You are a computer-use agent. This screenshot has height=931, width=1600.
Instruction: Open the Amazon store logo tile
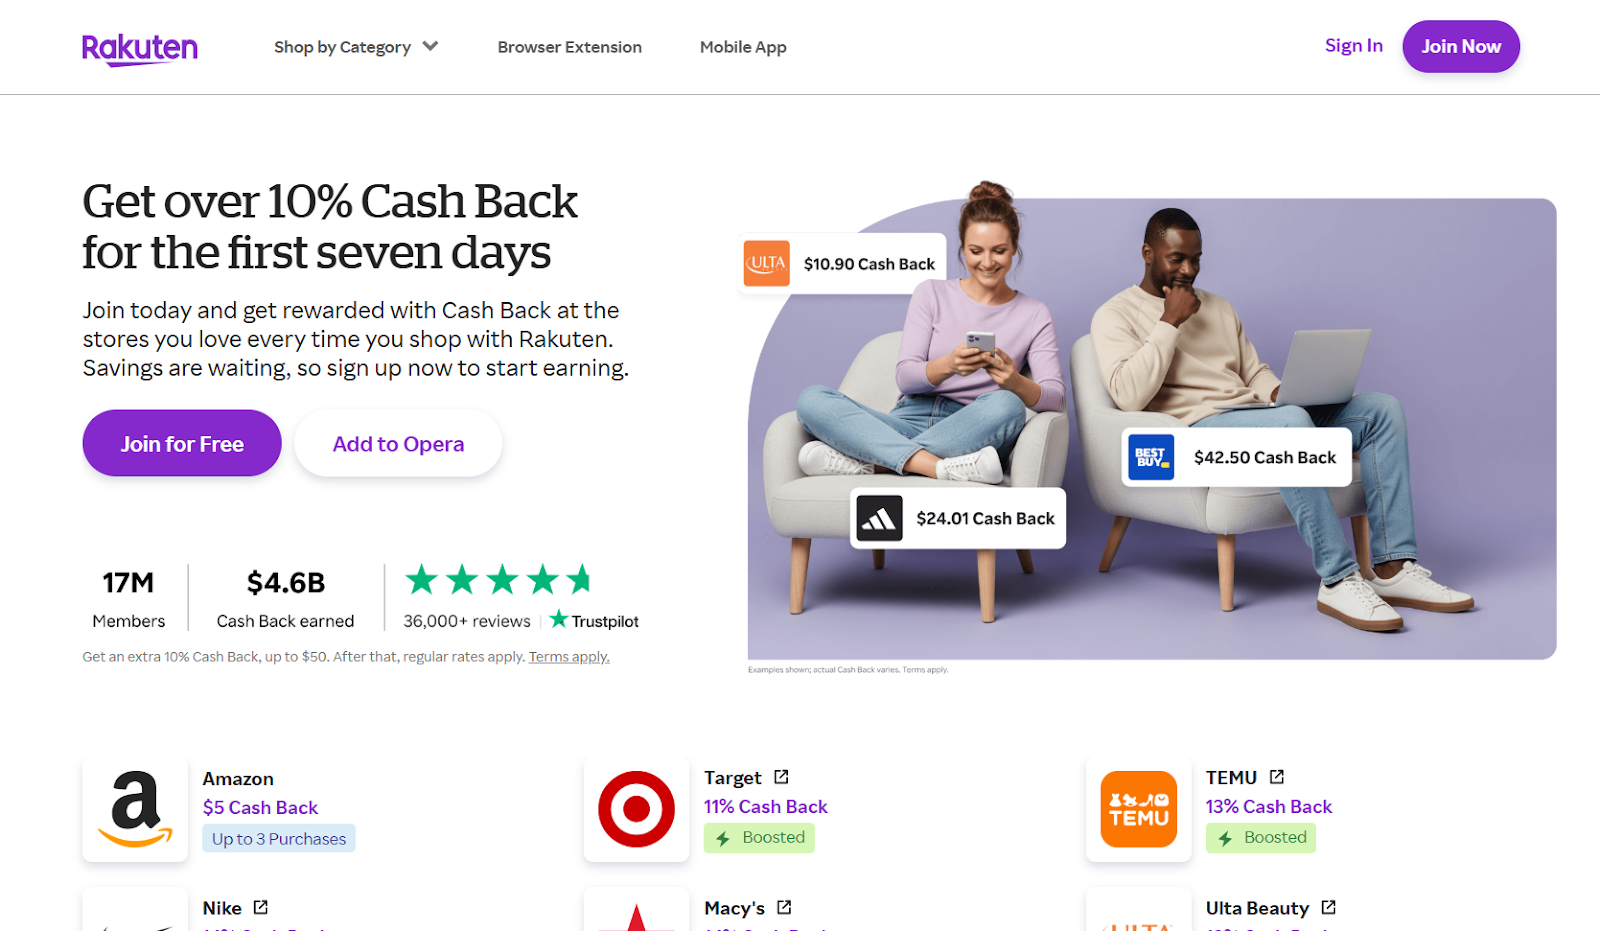[135, 809]
